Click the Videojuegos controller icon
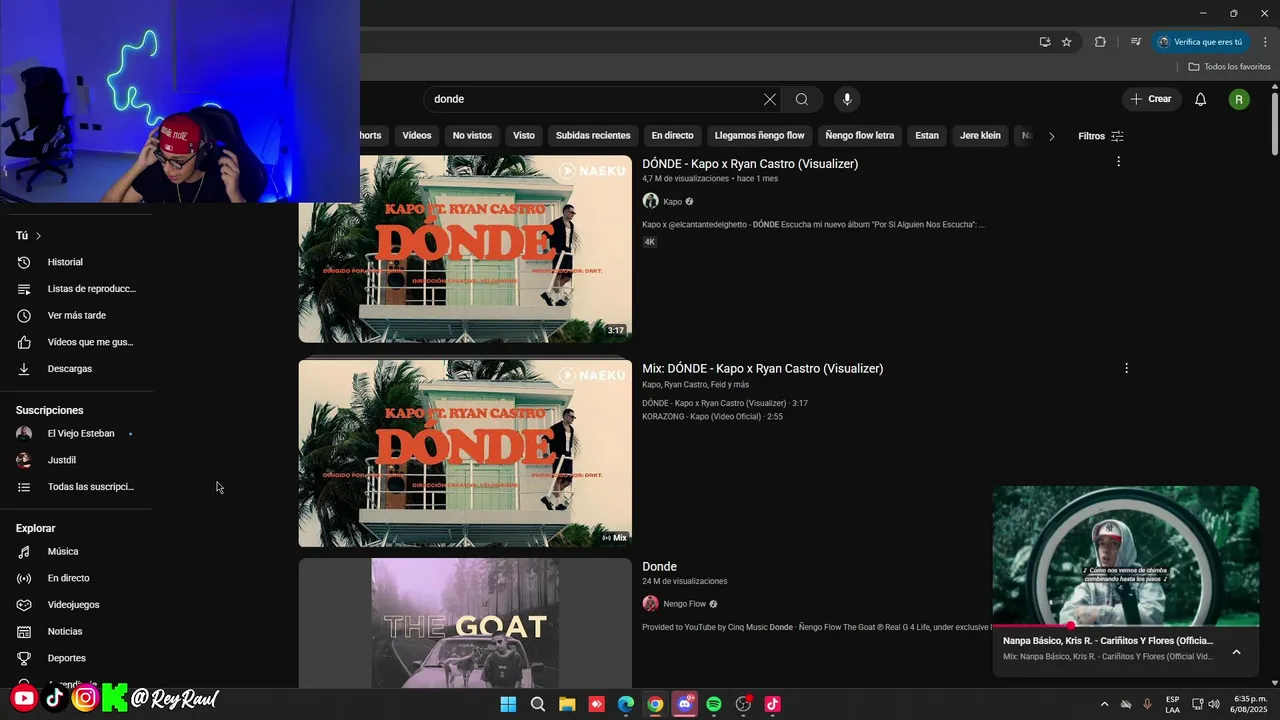The width and height of the screenshot is (1280, 720). [24, 605]
